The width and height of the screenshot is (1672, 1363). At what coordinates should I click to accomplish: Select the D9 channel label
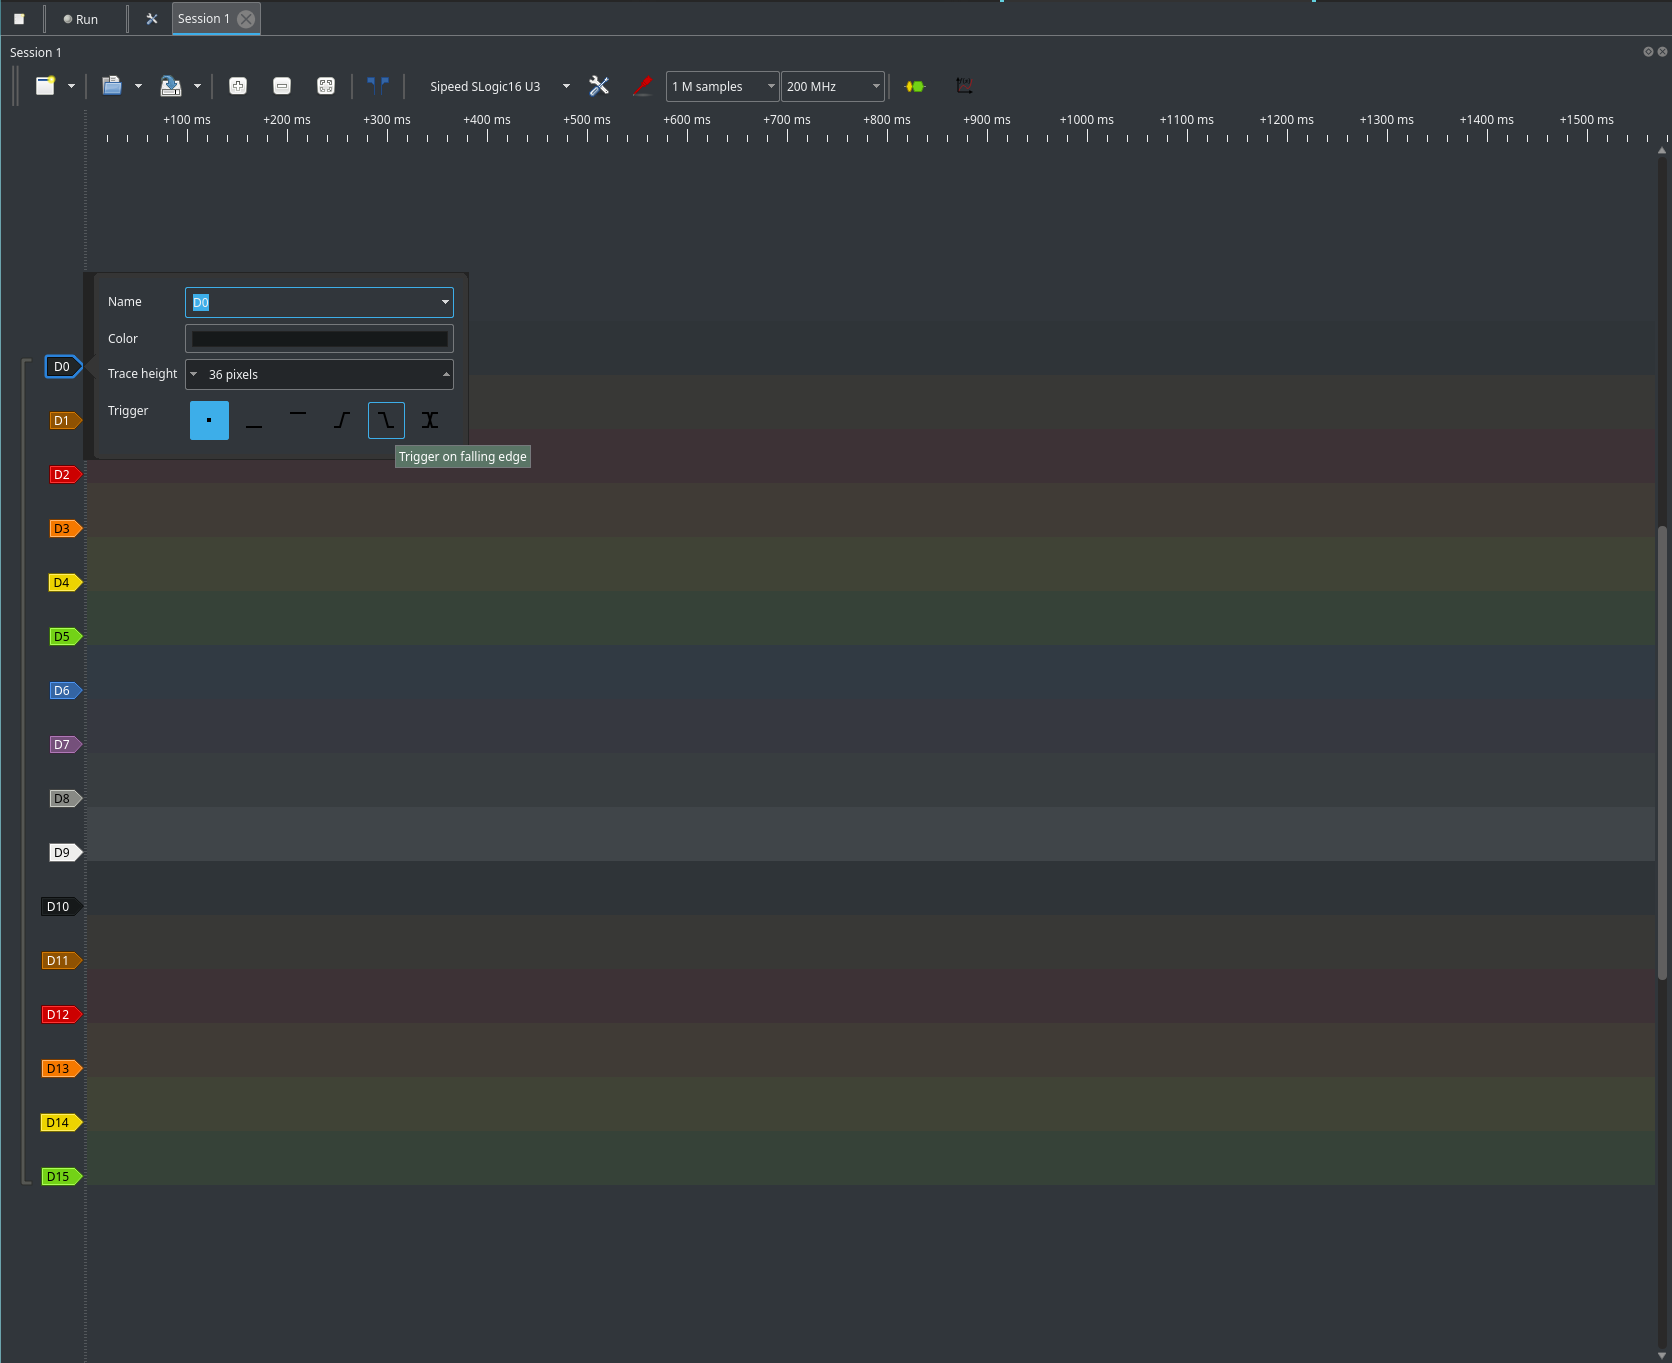pos(63,853)
